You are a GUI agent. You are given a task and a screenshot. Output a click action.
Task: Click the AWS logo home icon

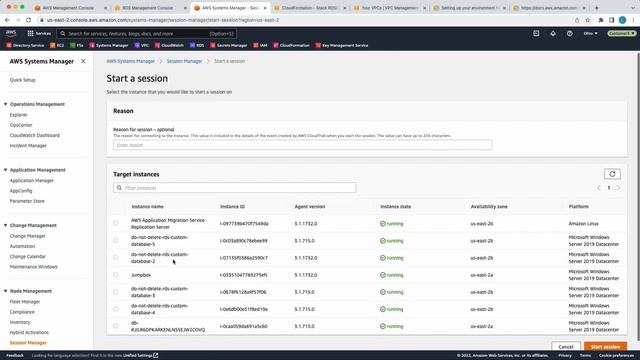pyautogui.click(x=11, y=33)
